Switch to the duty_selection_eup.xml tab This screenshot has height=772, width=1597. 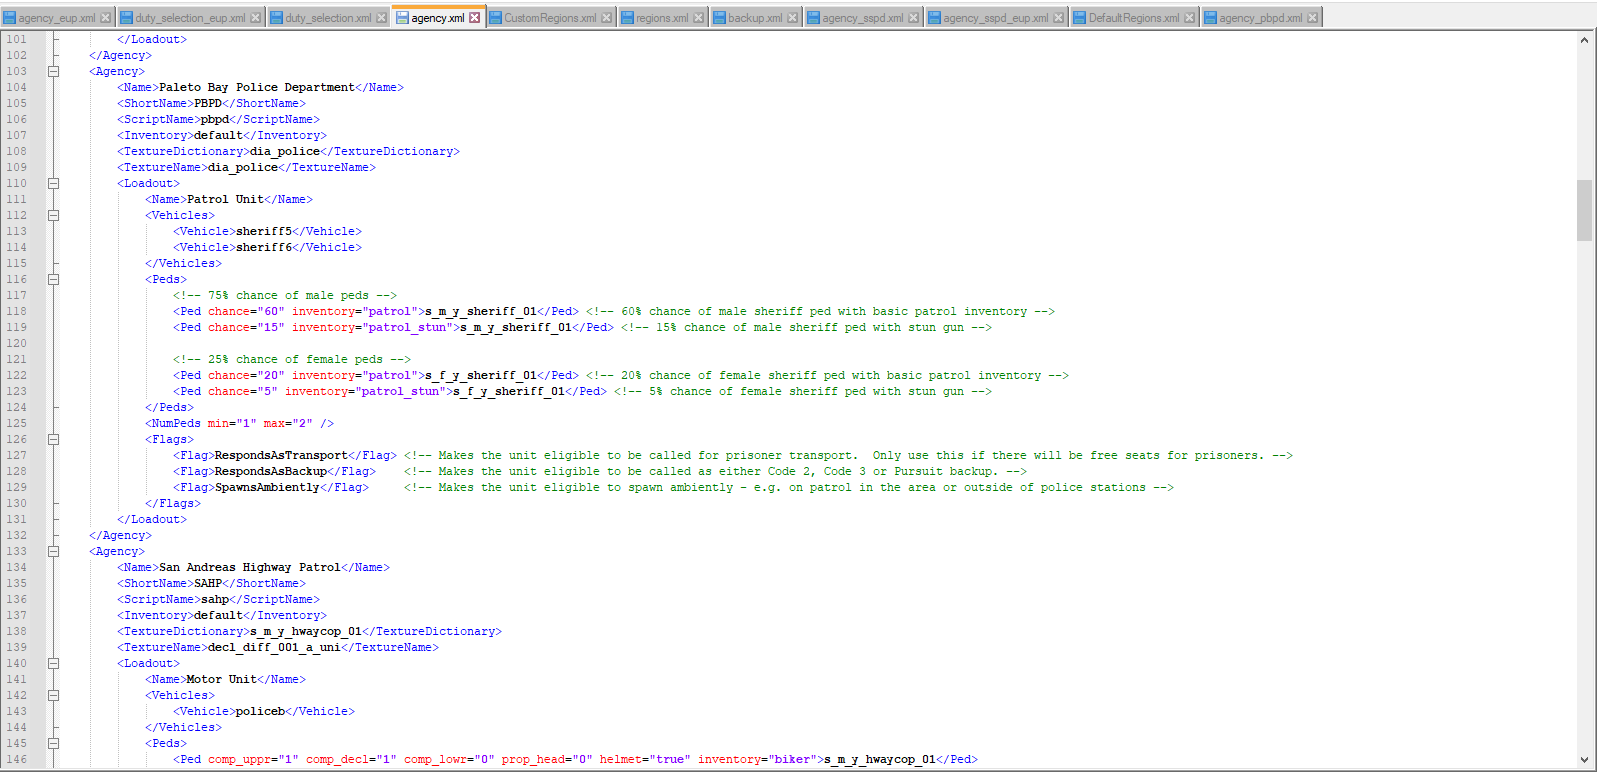coord(189,18)
